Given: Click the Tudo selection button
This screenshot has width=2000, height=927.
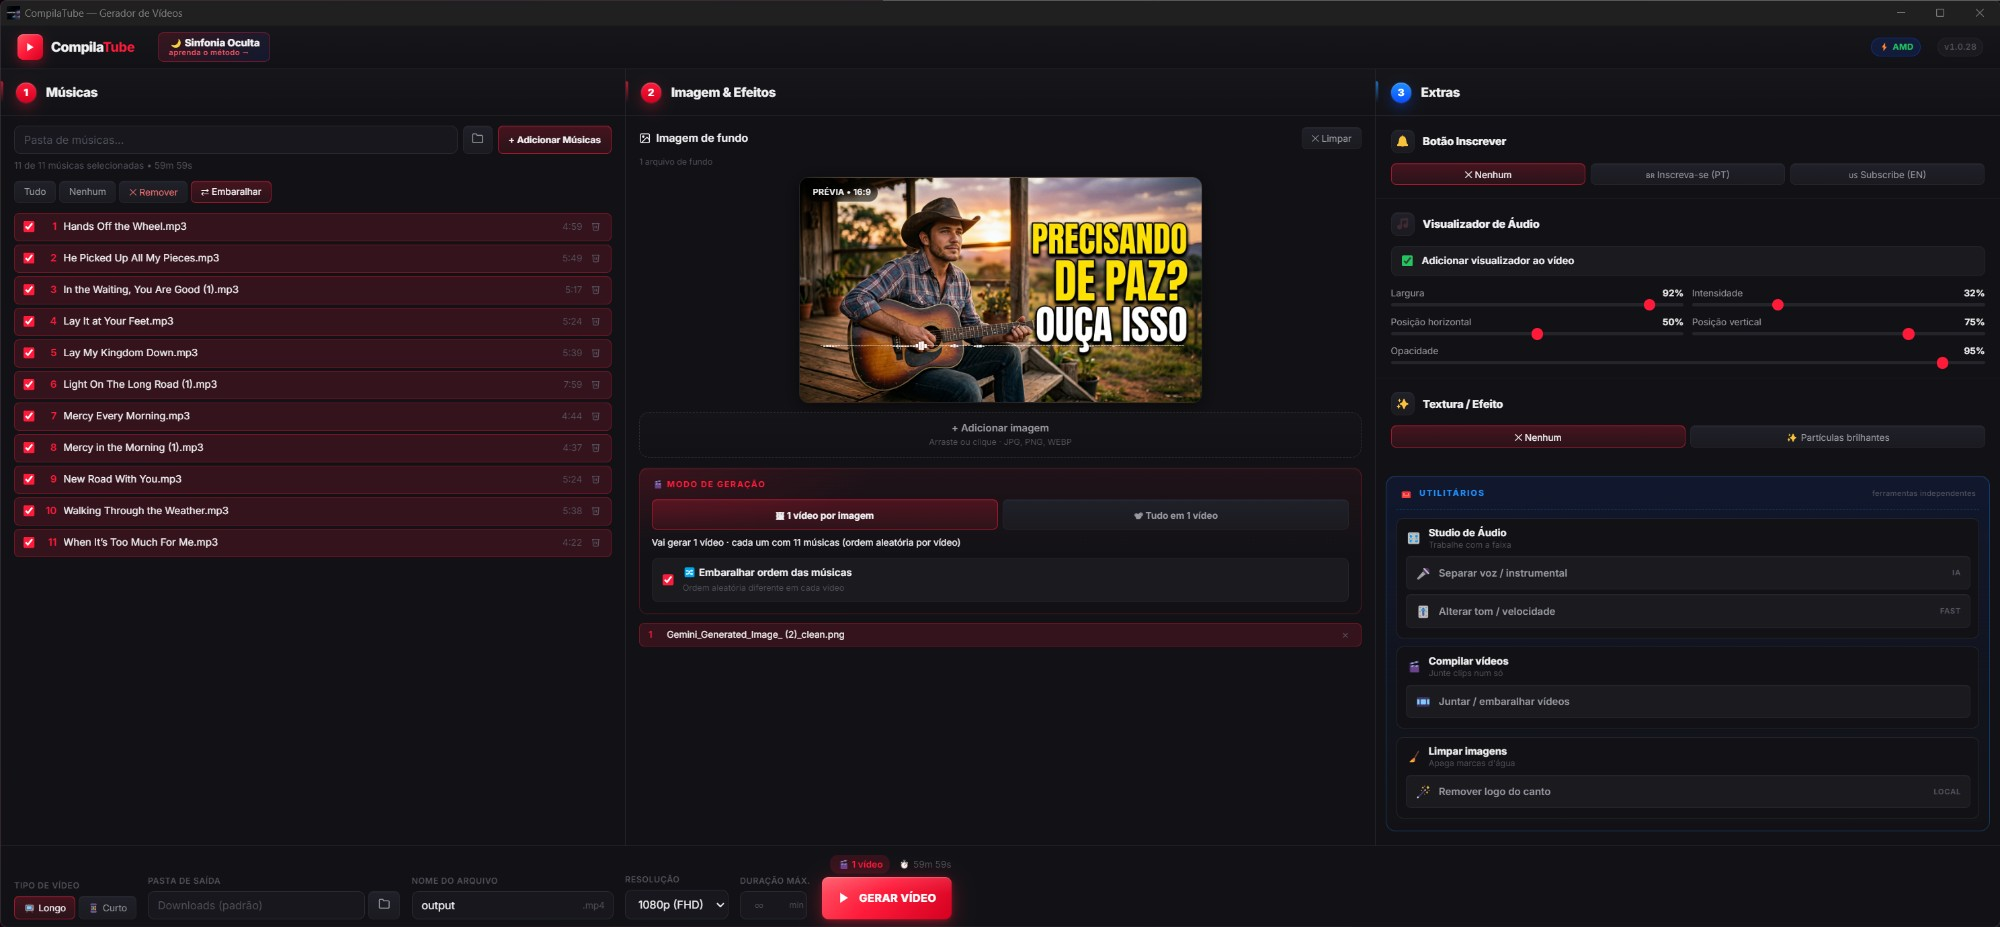Looking at the screenshot, I should tap(35, 192).
